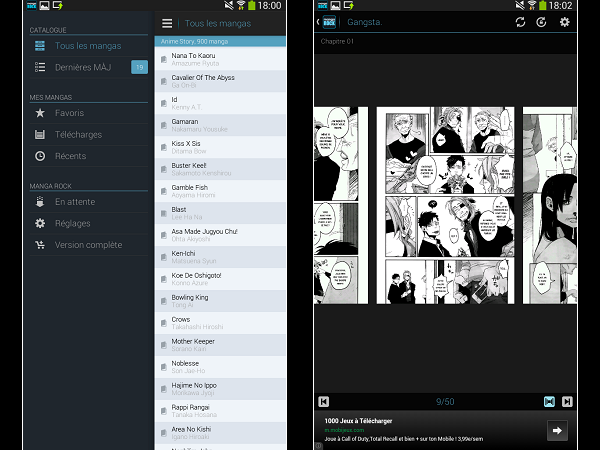Open reader settings gear icon
Image resolution: width=600 pixels, height=450 pixels.
(x=564, y=22)
